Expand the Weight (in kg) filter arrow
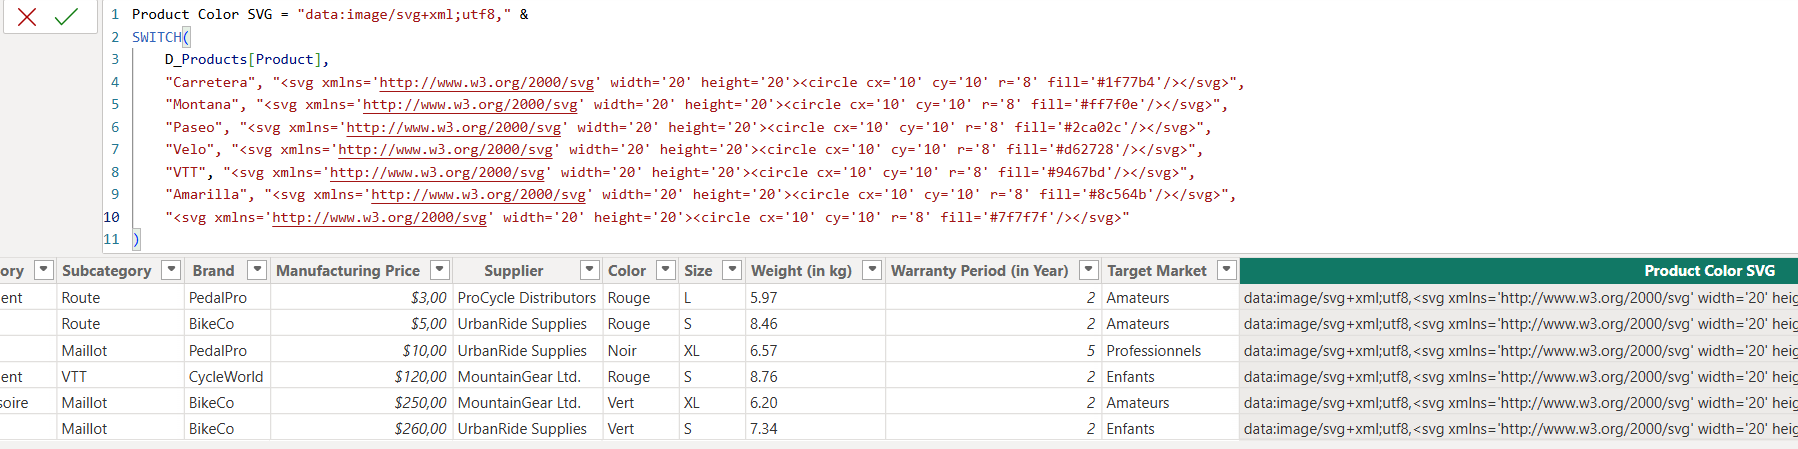1798x449 pixels. (872, 270)
